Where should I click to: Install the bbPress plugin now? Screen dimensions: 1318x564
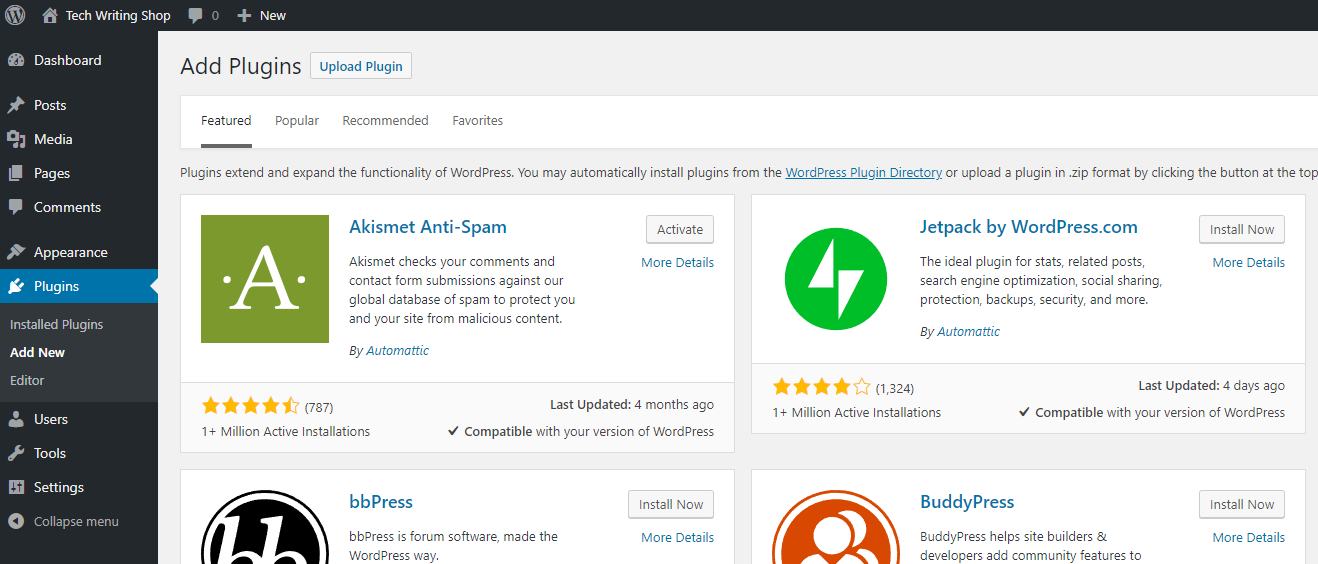tap(671, 504)
